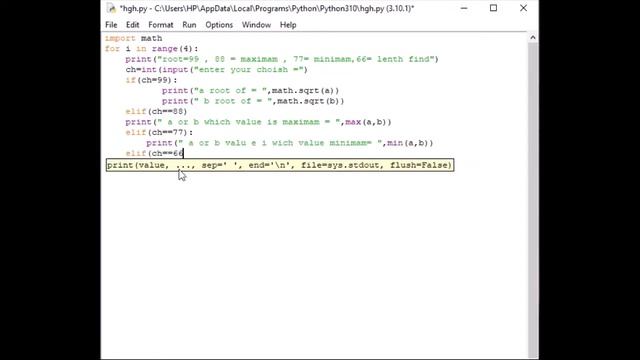Image resolution: width=640 pixels, height=360 pixels.
Task: Minimize the hgh.py window
Action: click(x=464, y=8)
